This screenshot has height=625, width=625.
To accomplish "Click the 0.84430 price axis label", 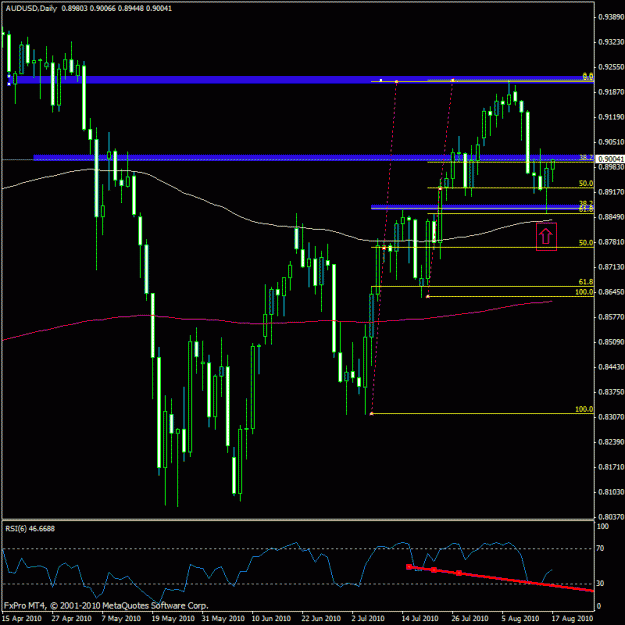I will click(x=611, y=367).
